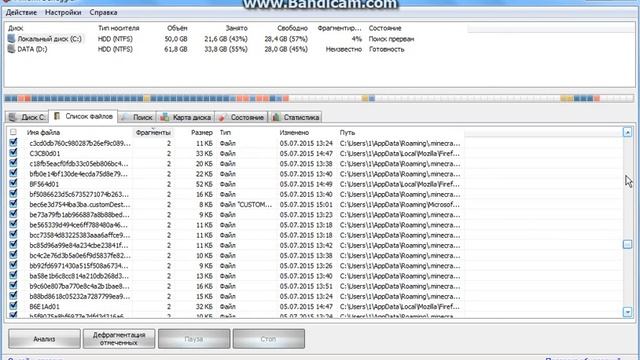Screen dimensions: 640x360
Task: Click the file list scrollbar down arrow
Action: click(627, 312)
